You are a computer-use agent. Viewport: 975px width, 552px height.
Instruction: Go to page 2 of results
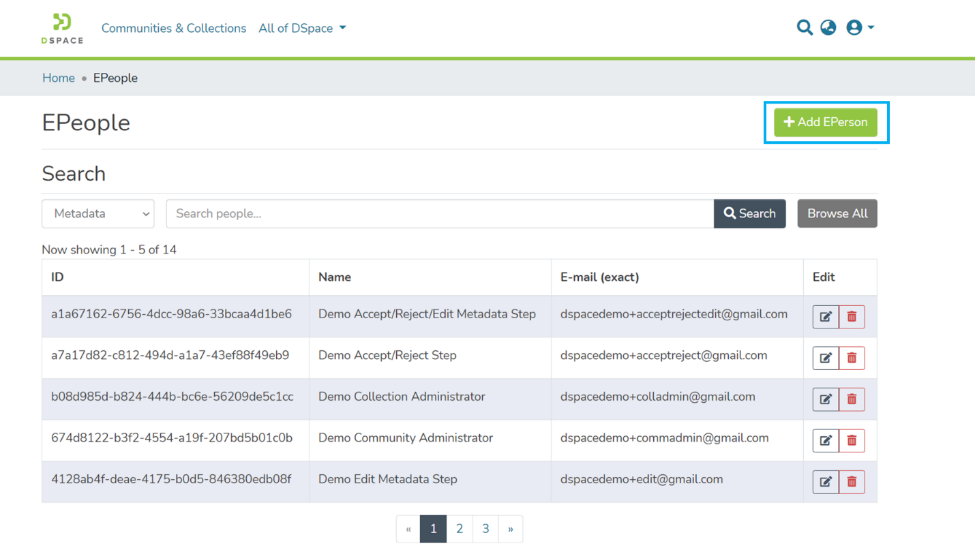click(459, 529)
